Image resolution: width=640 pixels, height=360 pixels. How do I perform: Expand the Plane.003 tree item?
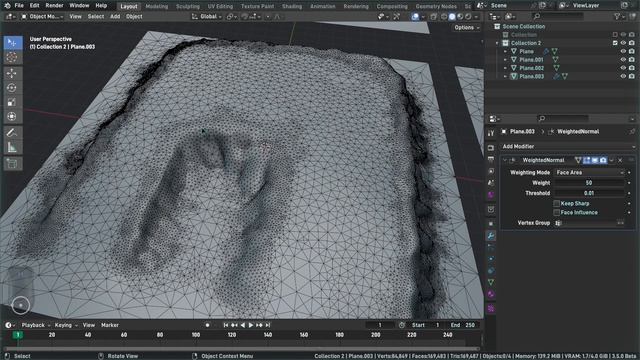(505, 76)
